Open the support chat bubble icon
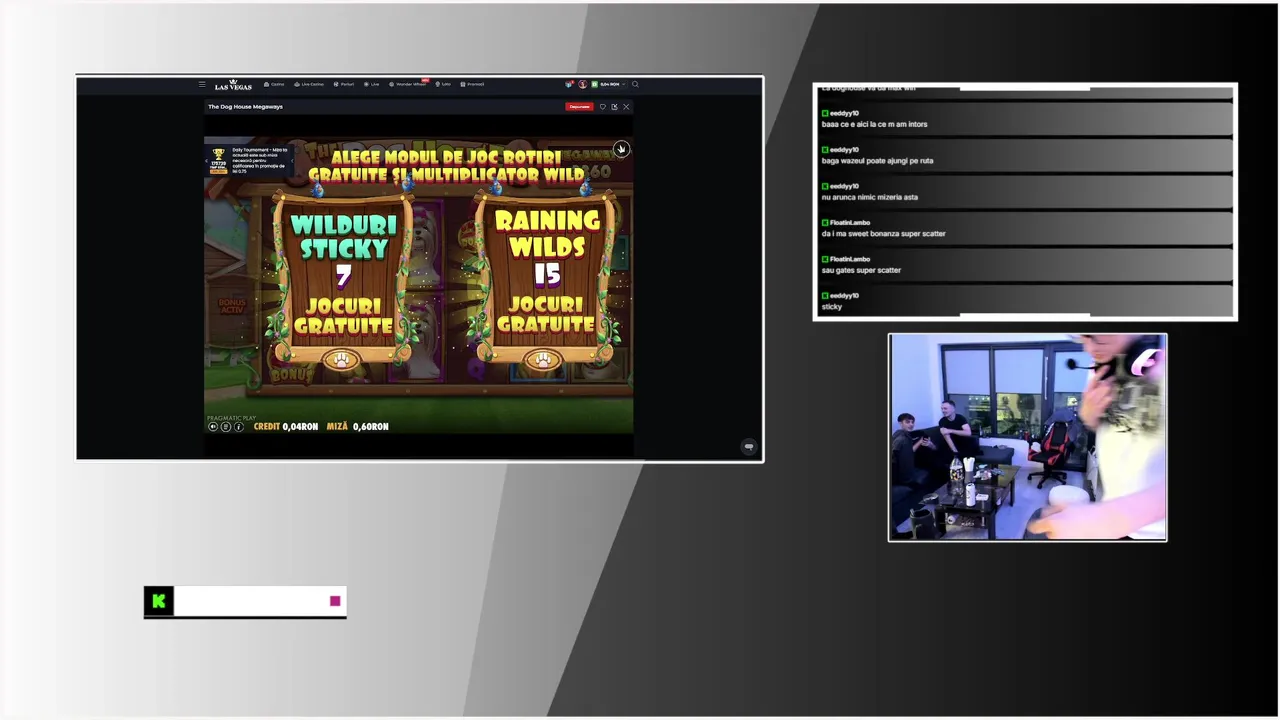 [x=749, y=447]
